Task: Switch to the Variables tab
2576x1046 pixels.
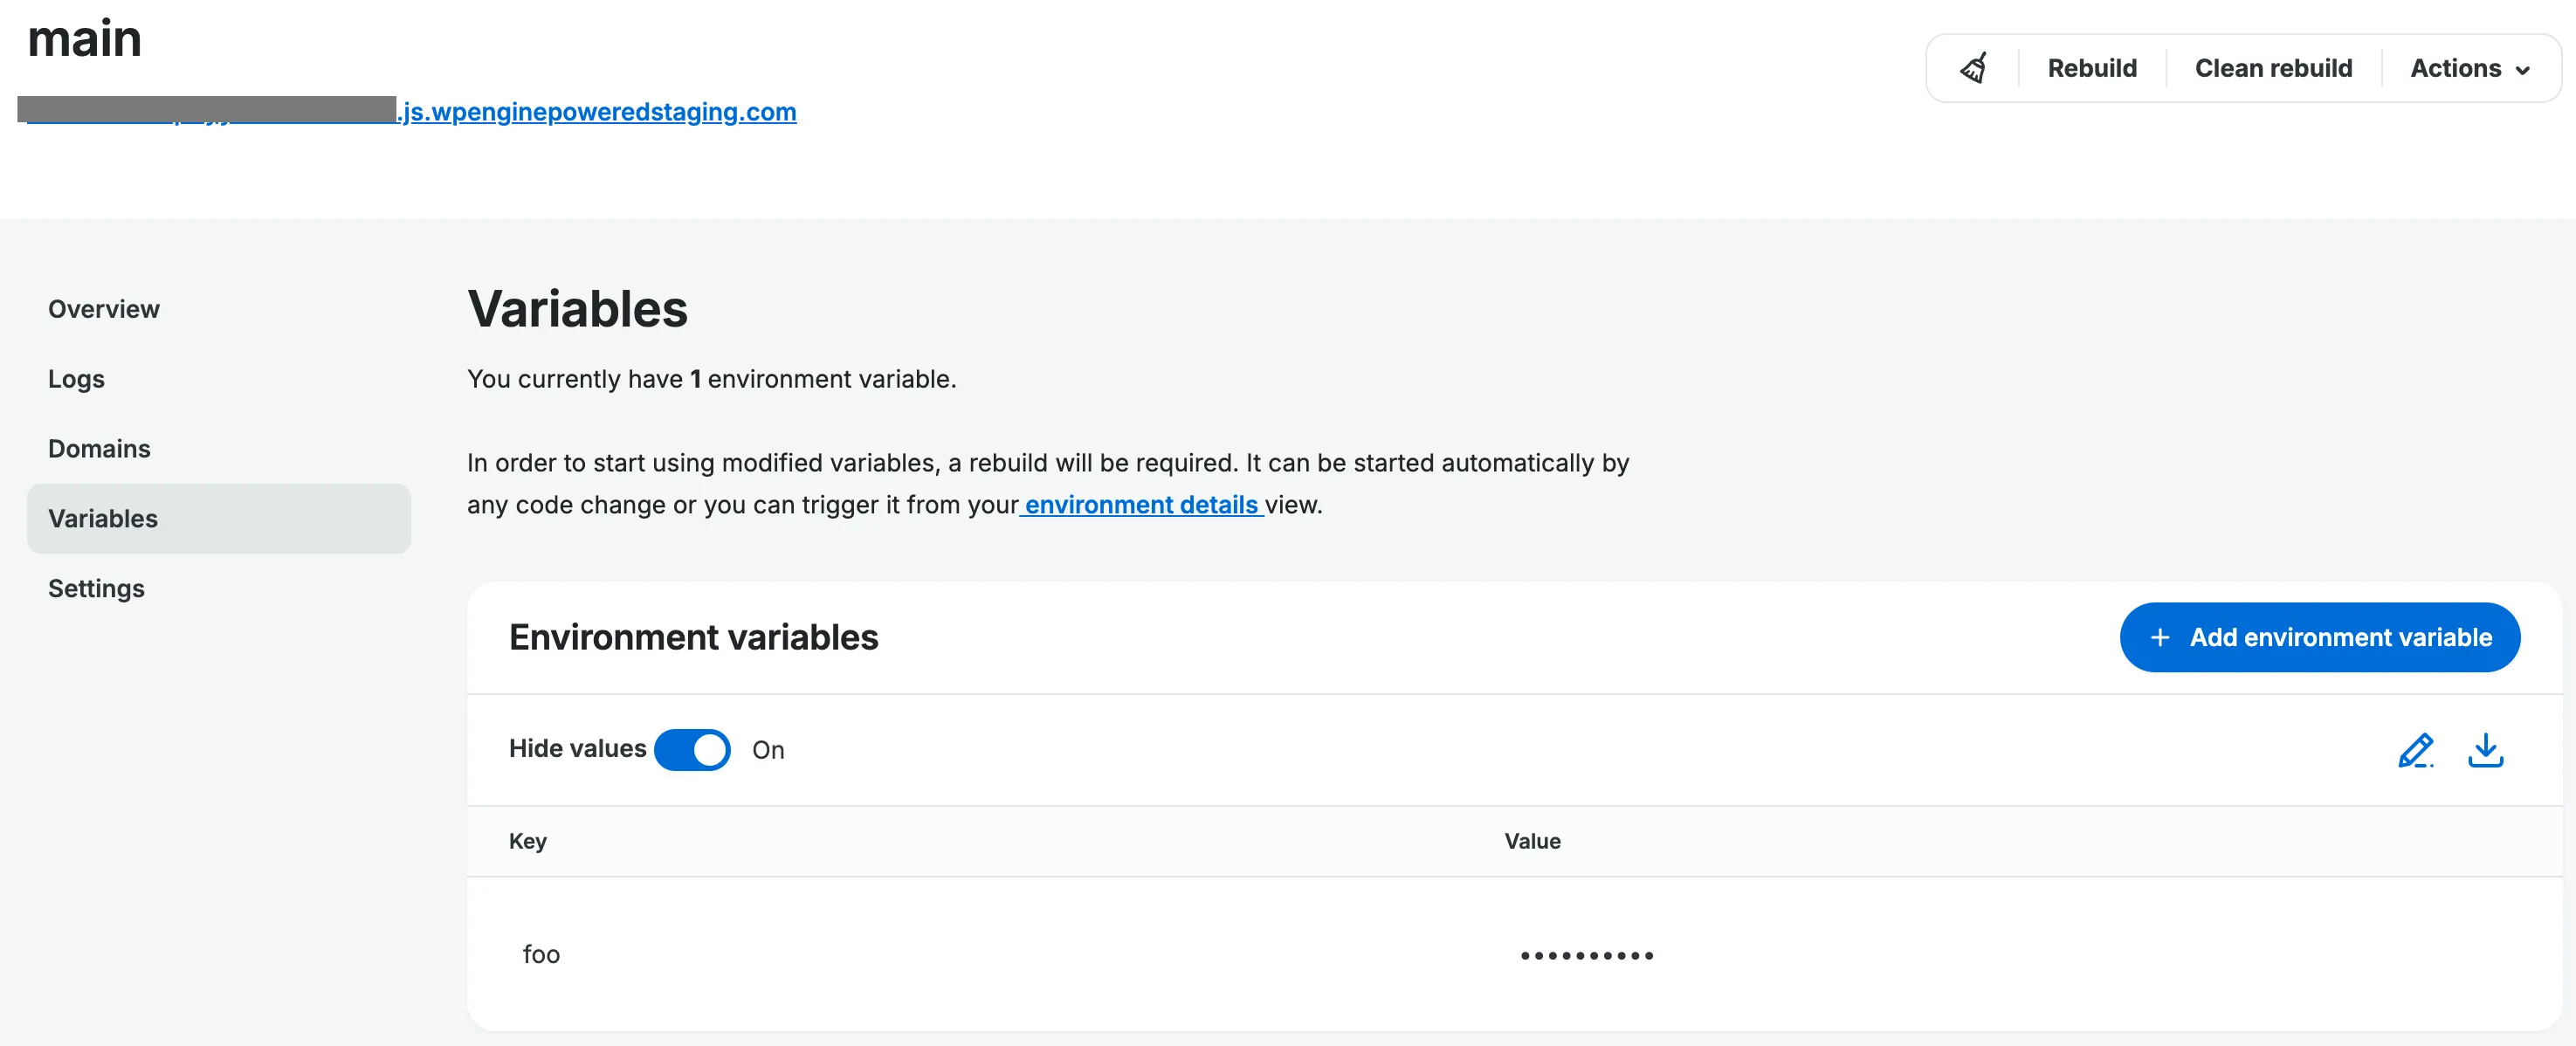Action: pyautogui.click(x=102, y=518)
